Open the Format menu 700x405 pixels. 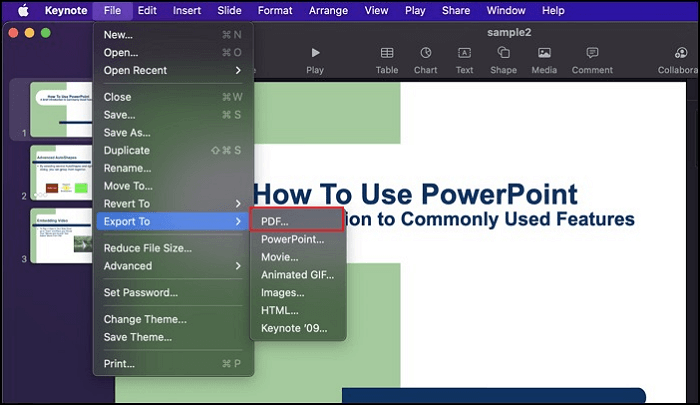(275, 10)
